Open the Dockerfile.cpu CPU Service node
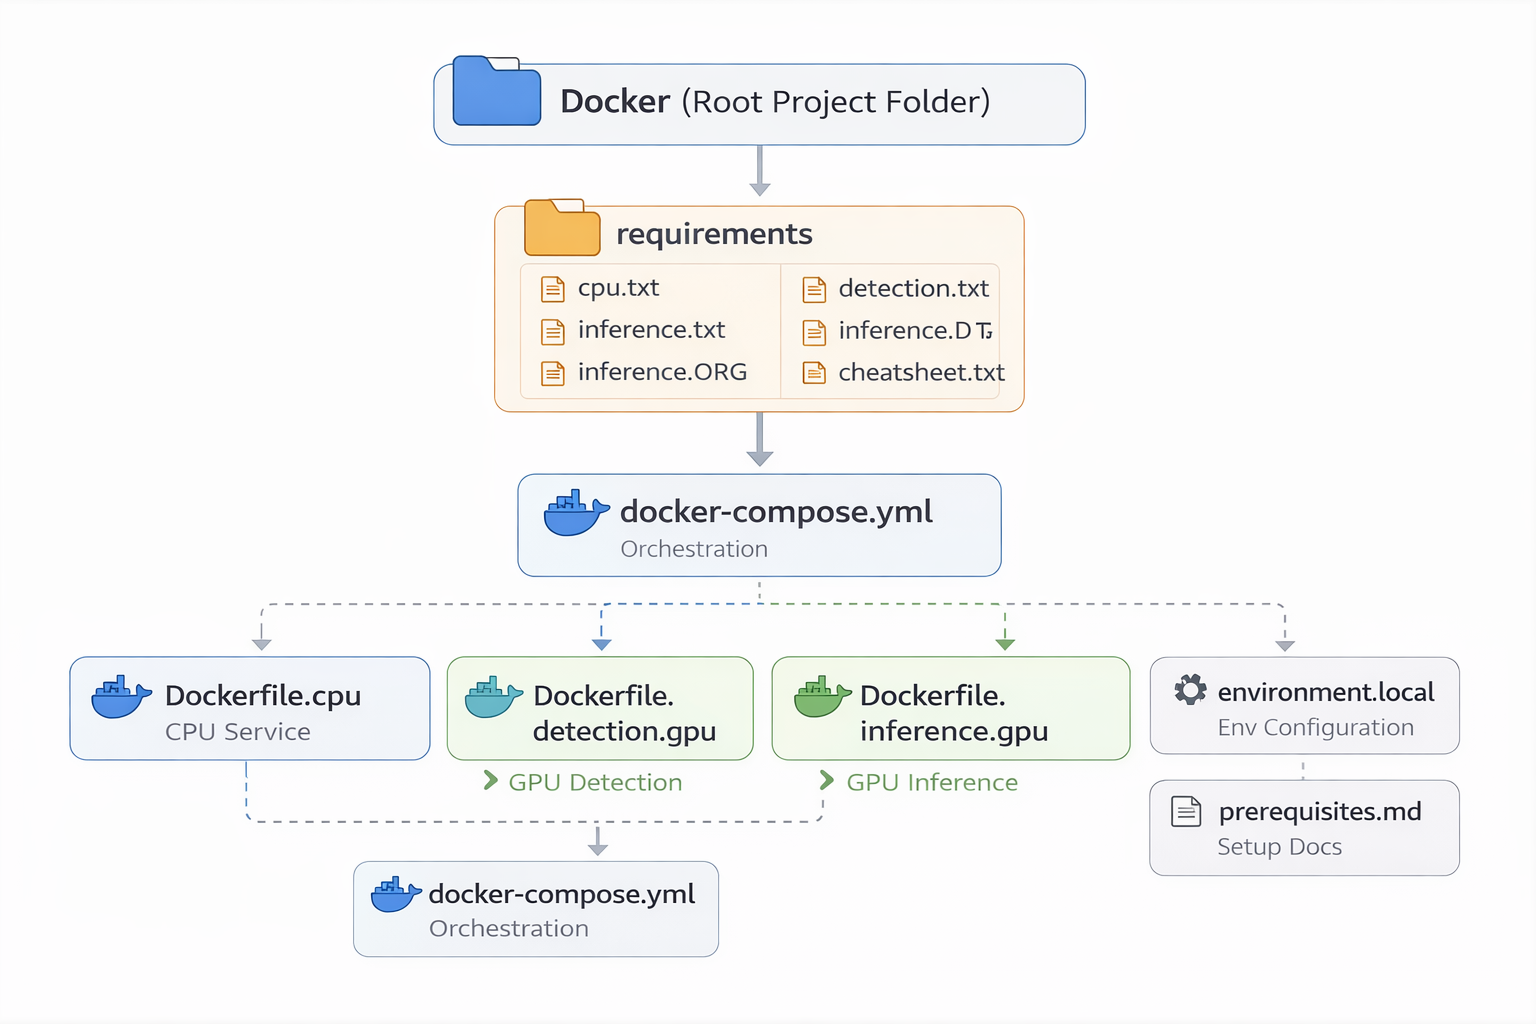Image resolution: width=1536 pixels, height=1024 pixels. click(249, 708)
